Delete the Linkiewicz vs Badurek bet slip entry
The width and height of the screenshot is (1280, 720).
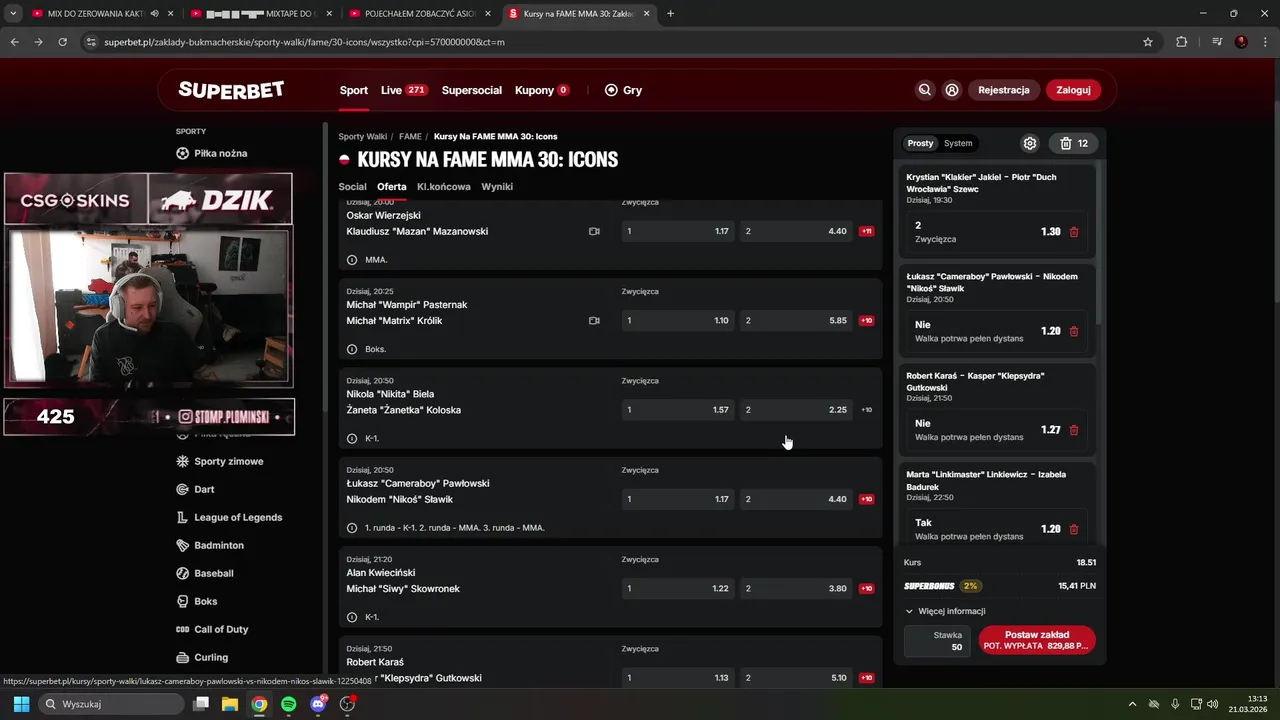click(1074, 529)
